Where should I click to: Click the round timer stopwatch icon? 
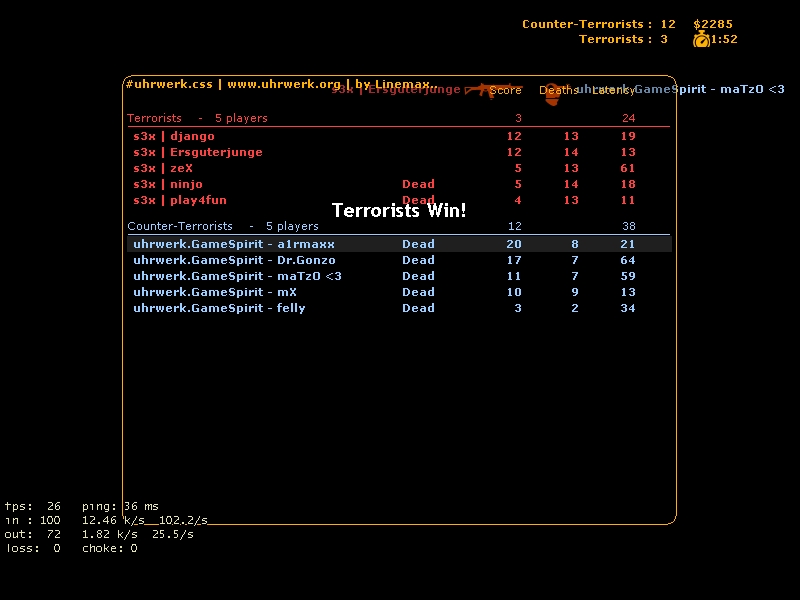click(x=701, y=39)
